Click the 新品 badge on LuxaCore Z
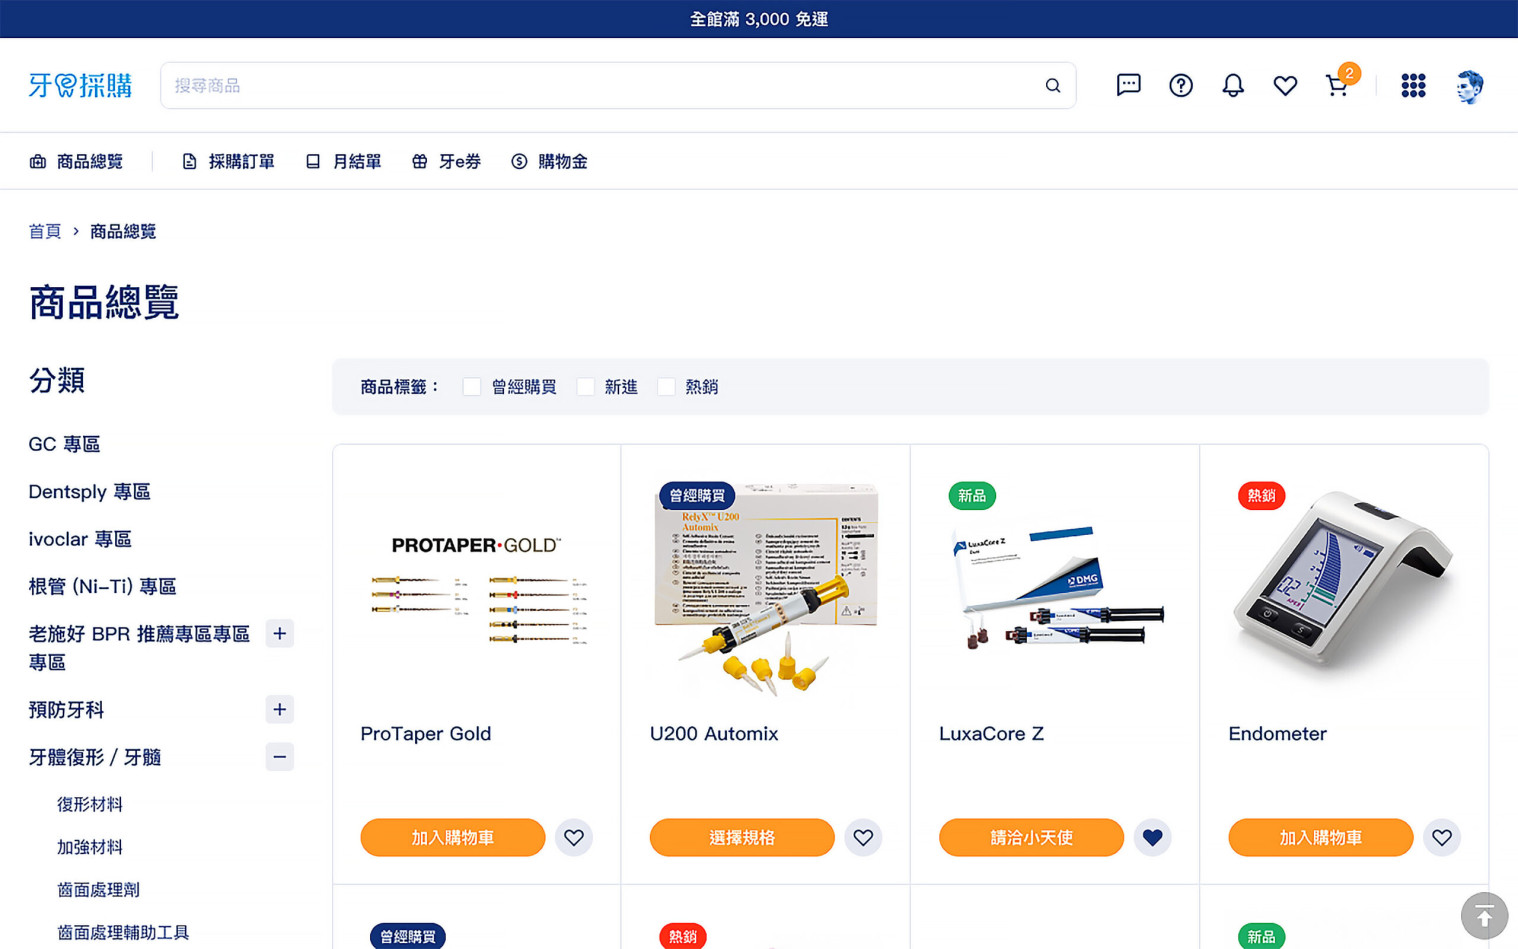Screen dimensions: 1518x949 click(x=972, y=495)
